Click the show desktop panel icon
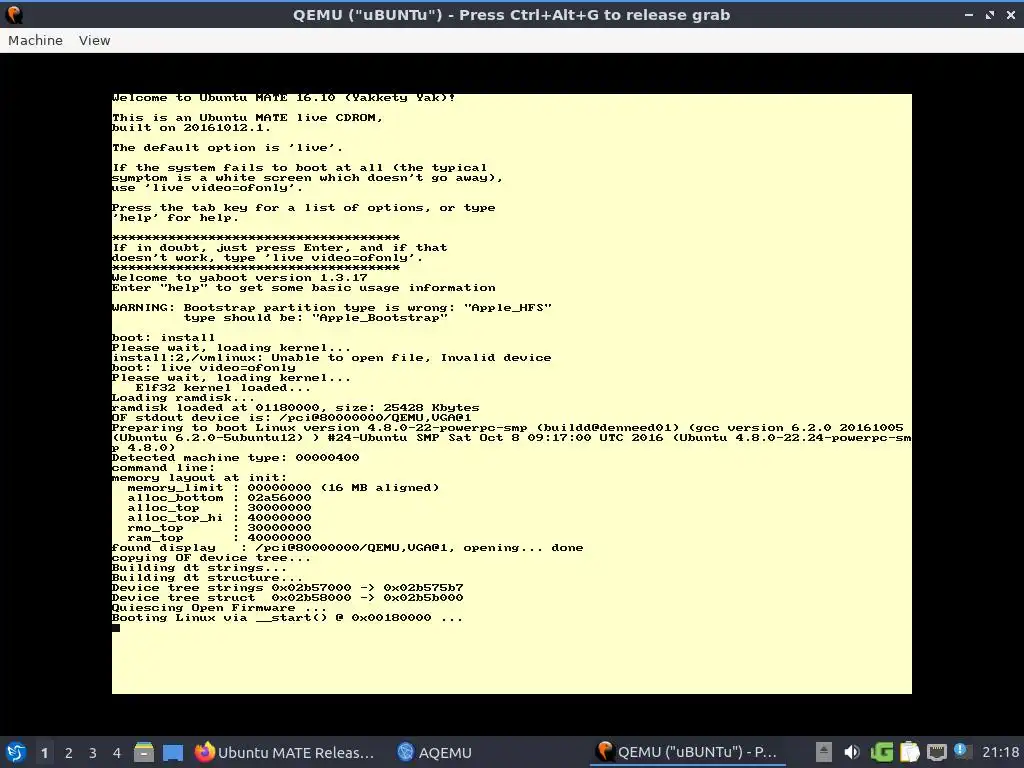1024x768 pixels. point(172,752)
